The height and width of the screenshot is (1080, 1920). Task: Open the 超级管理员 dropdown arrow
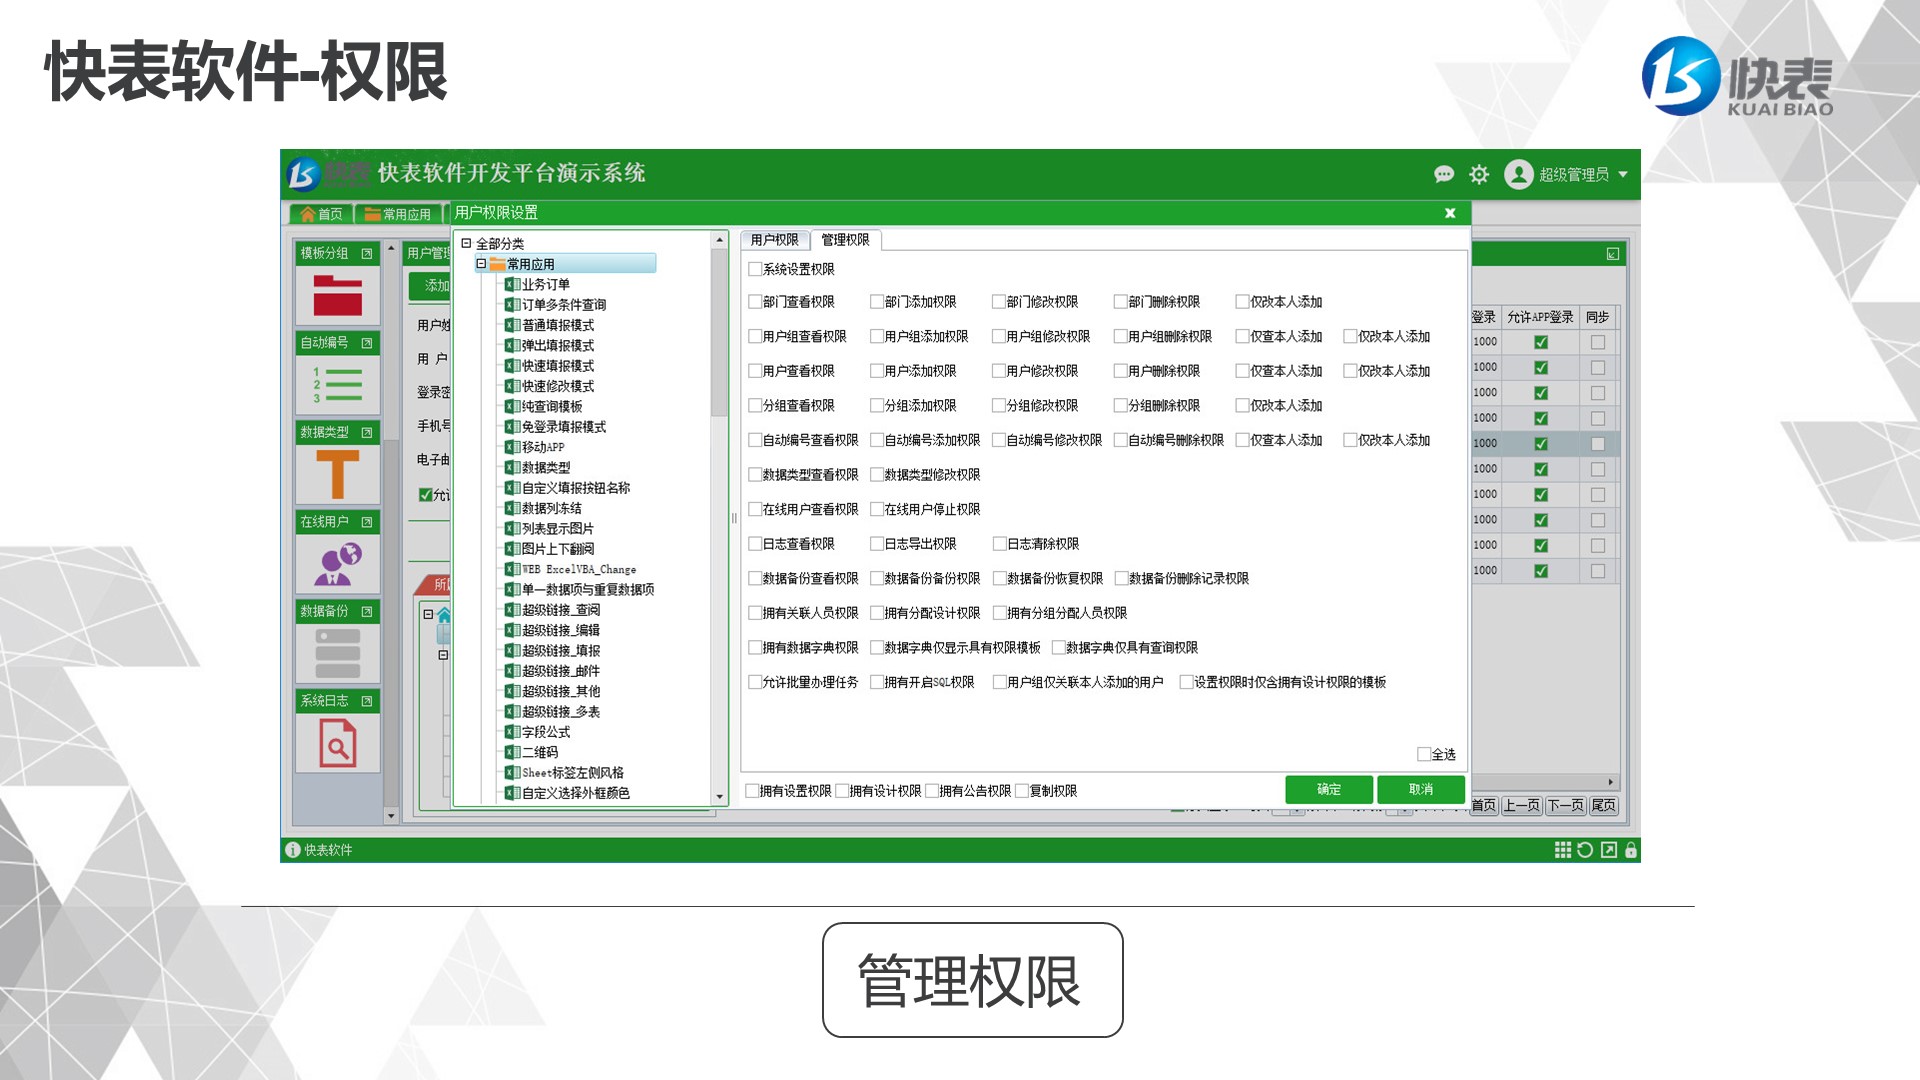[x=1623, y=174]
